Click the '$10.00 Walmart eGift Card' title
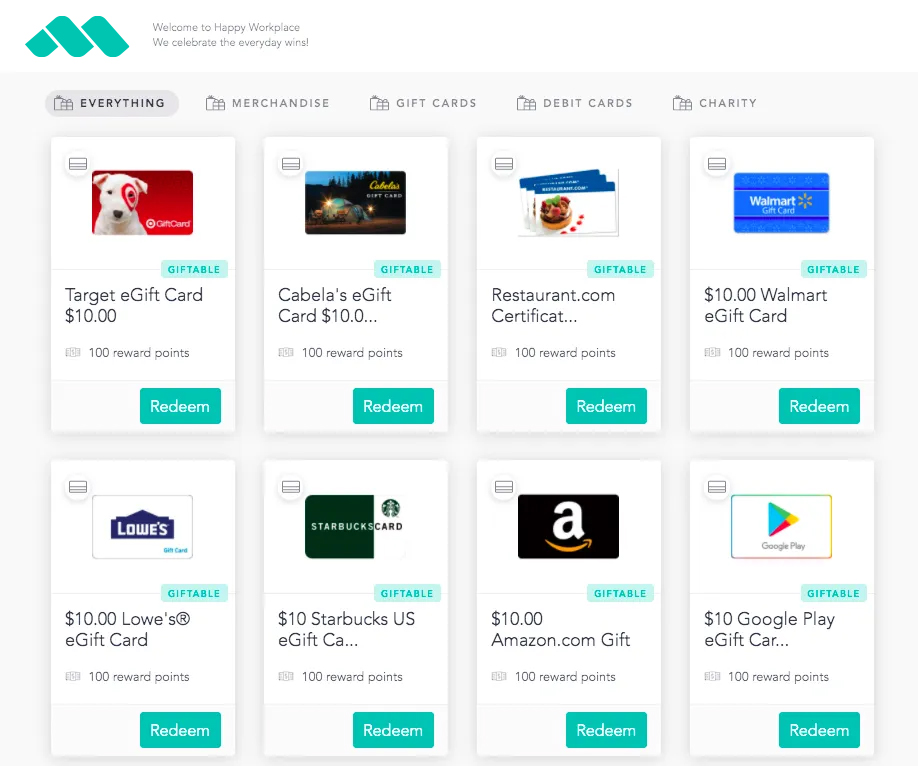Viewport: 918px width, 766px height. coord(766,305)
